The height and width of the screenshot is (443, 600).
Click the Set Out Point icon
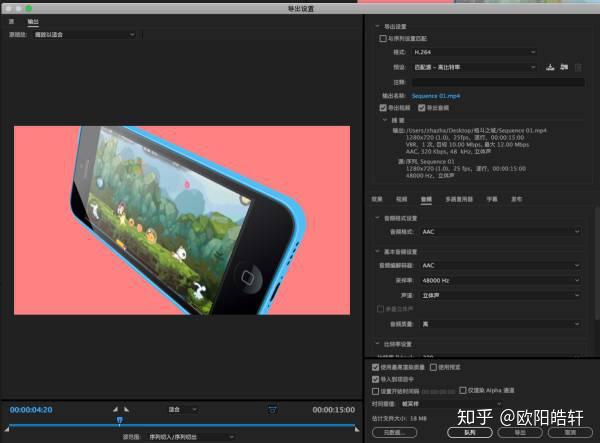pyautogui.click(x=126, y=409)
